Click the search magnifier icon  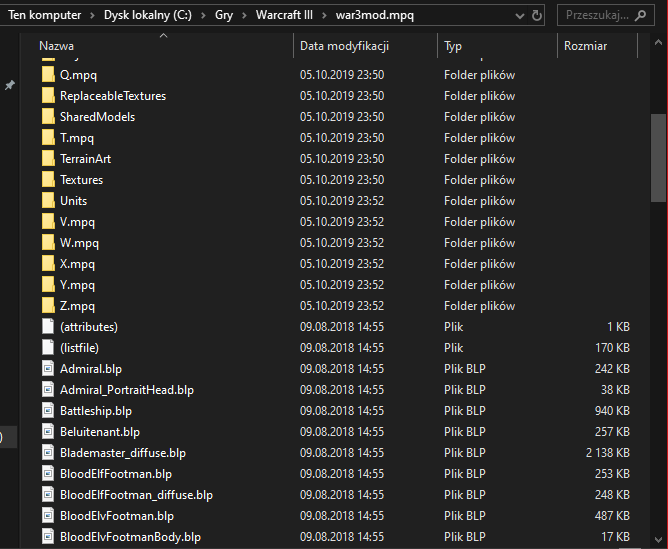[640, 15]
